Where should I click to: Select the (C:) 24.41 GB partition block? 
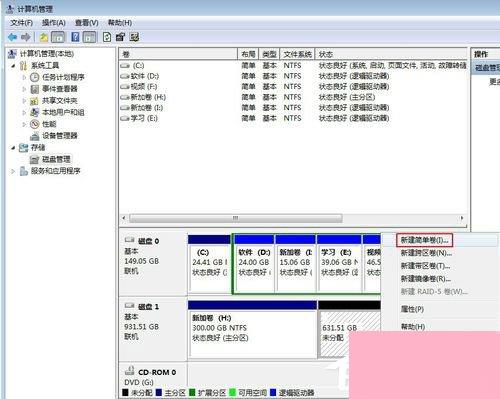(209, 263)
